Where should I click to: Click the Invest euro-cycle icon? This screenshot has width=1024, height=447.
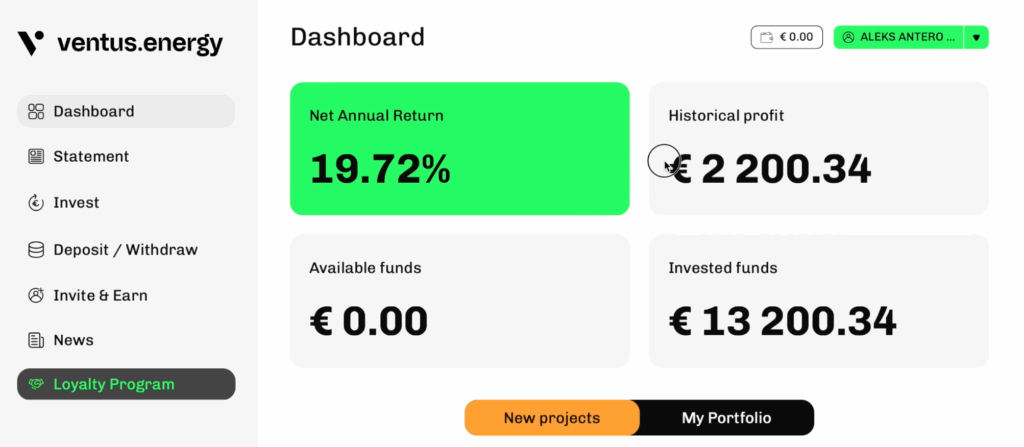pyautogui.click(x=36, y=203)
